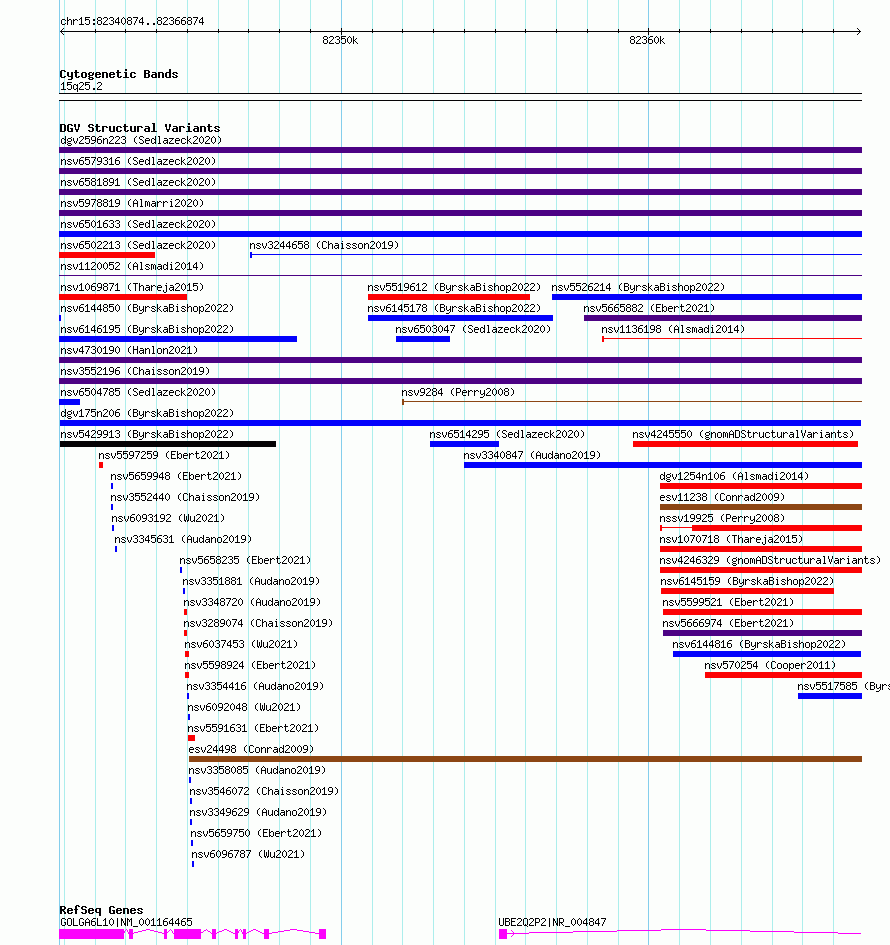
Task: Click the DGV Structural Variants track title
Action: (140, 128)
